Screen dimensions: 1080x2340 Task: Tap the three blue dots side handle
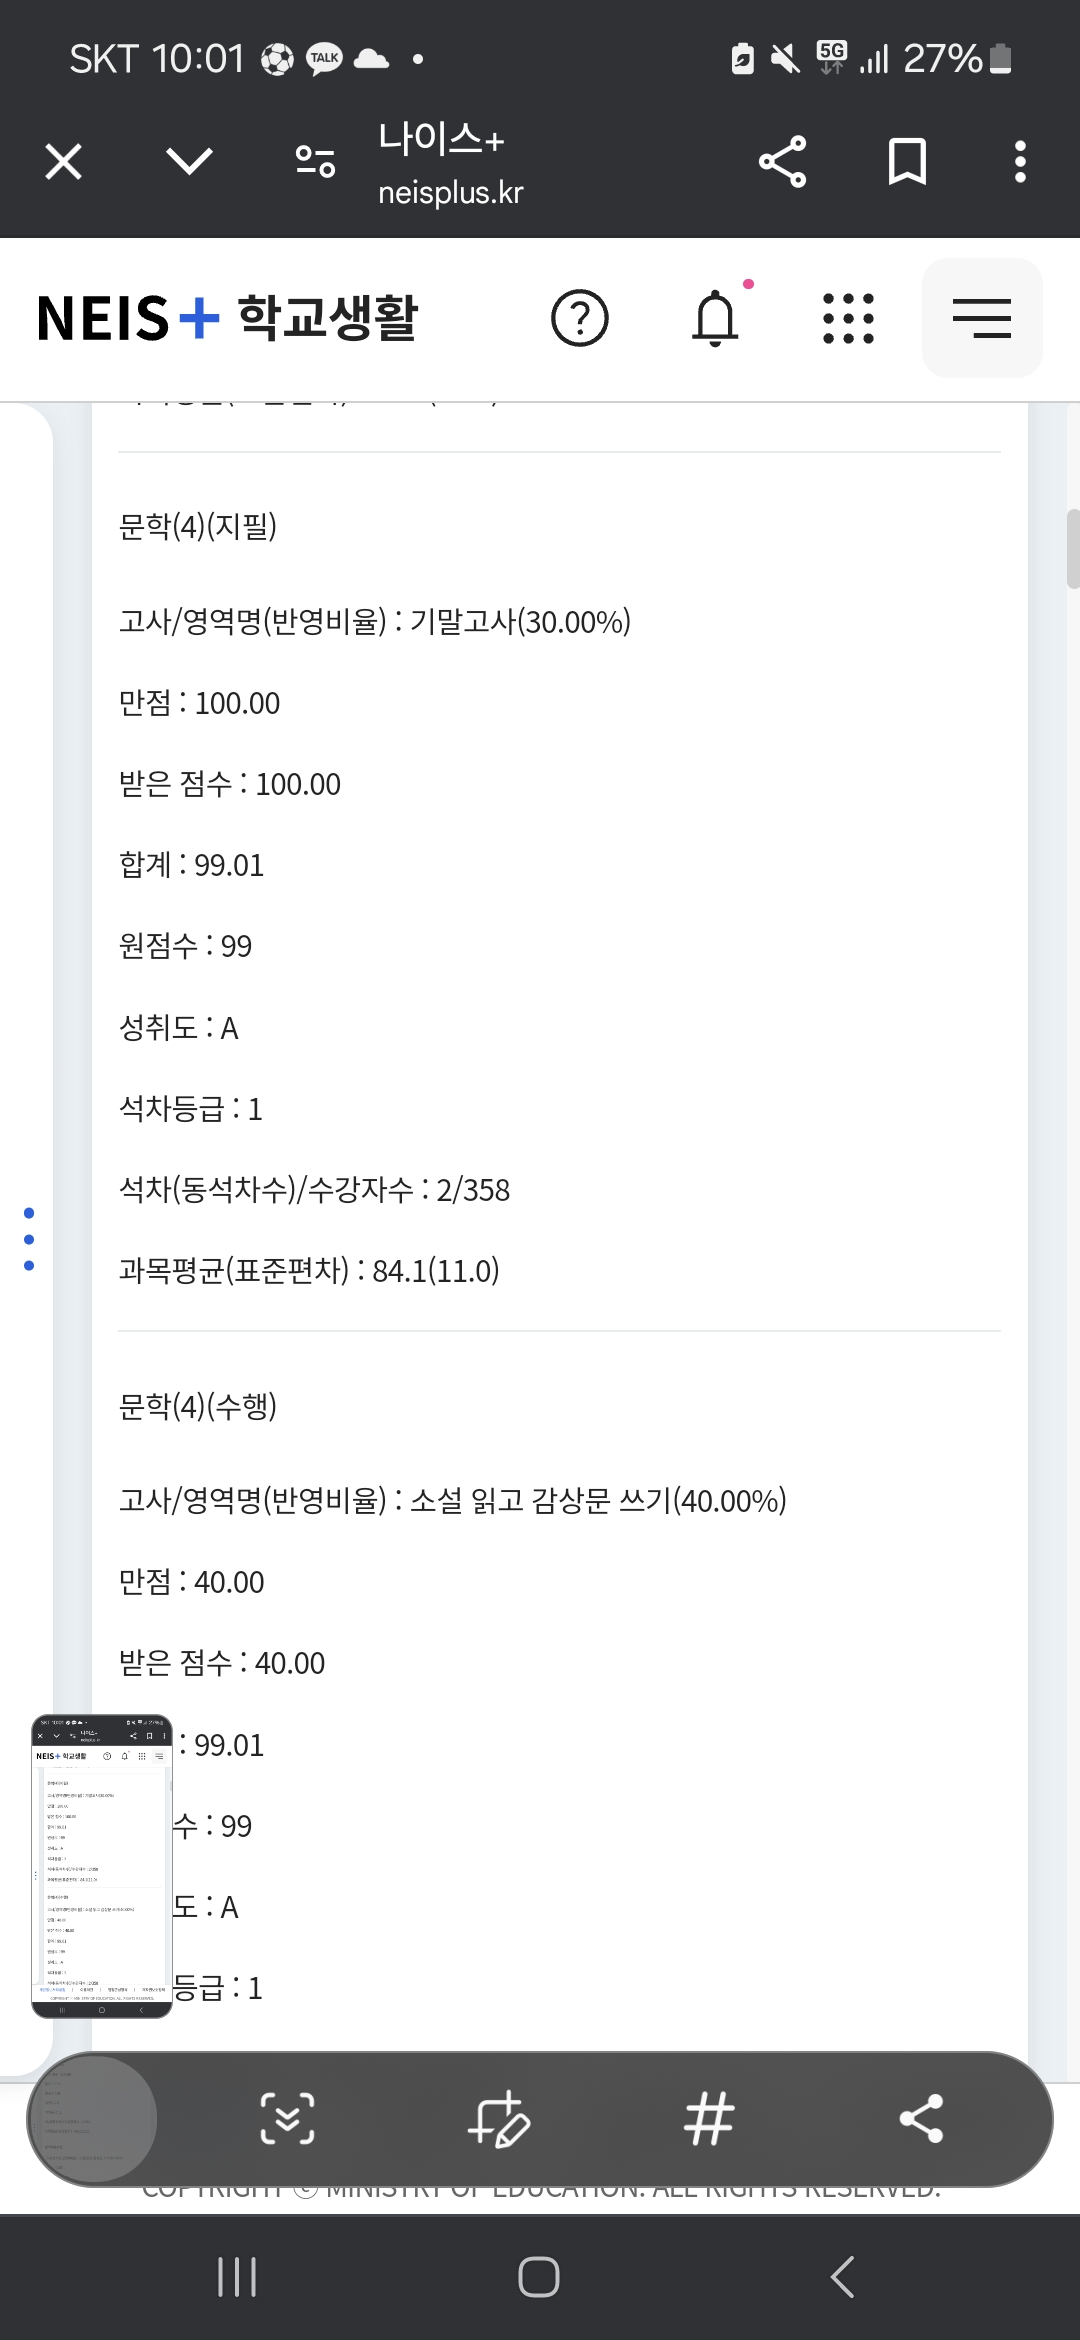[x=29, y=1239]
